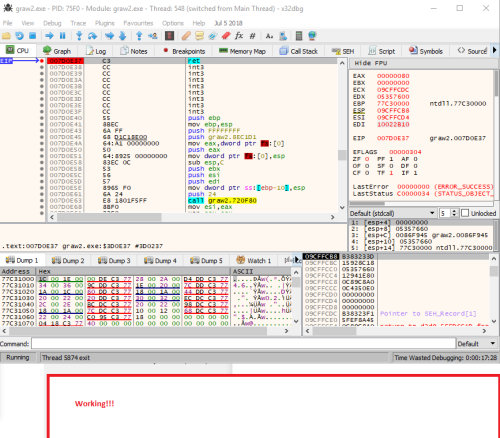Toggle breakpoint bullet at 007D0E5E
The height and width of the screenshot is (438, 500).
42,187
